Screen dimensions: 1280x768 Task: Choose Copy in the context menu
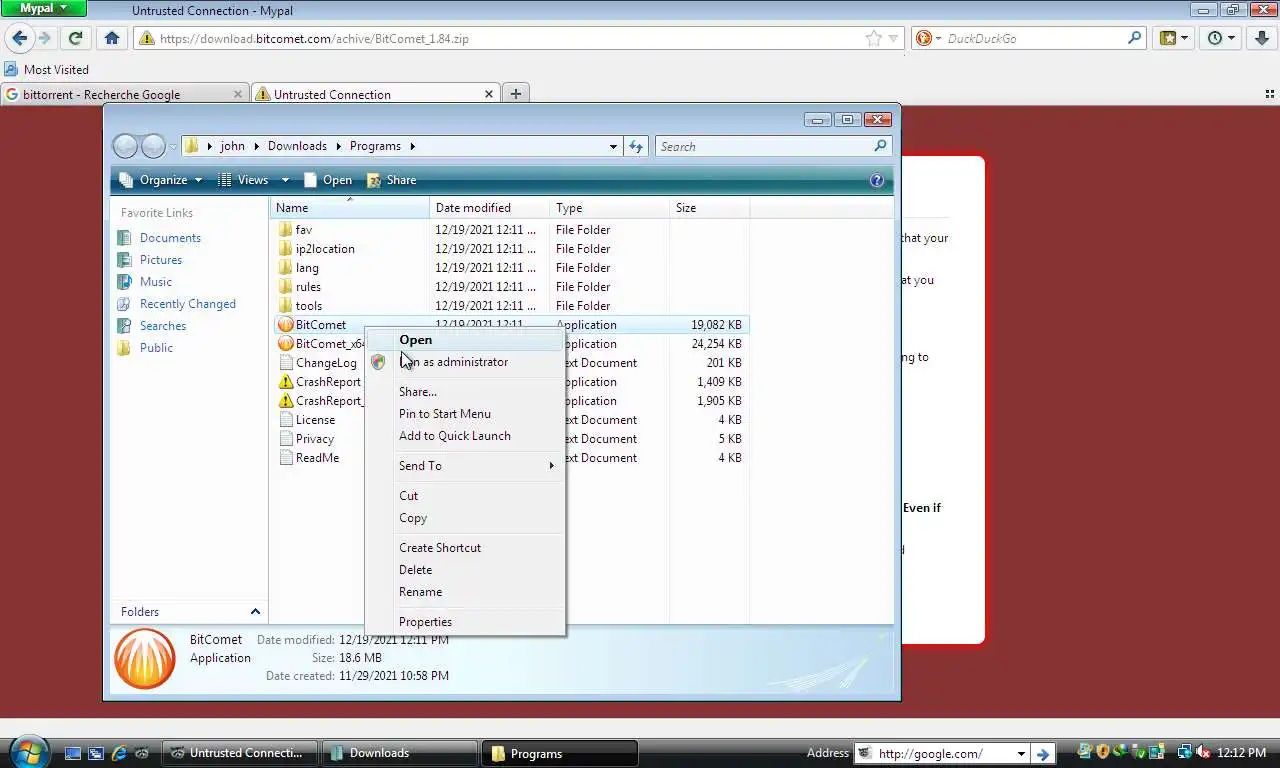[465, 518]
